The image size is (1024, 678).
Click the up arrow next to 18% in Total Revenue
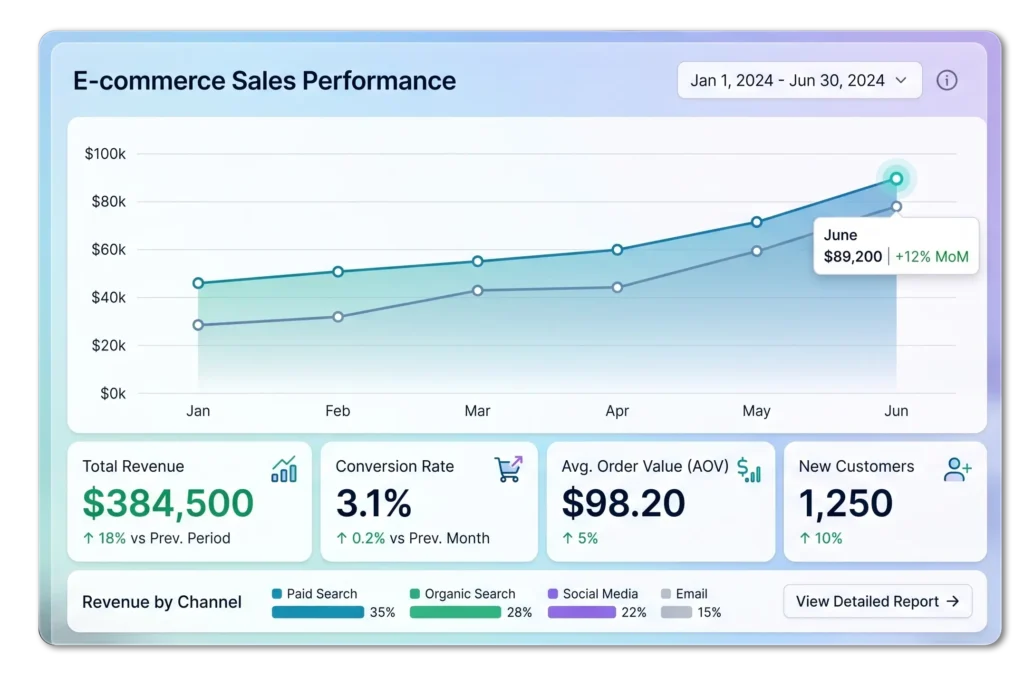(x=88, y=538)
